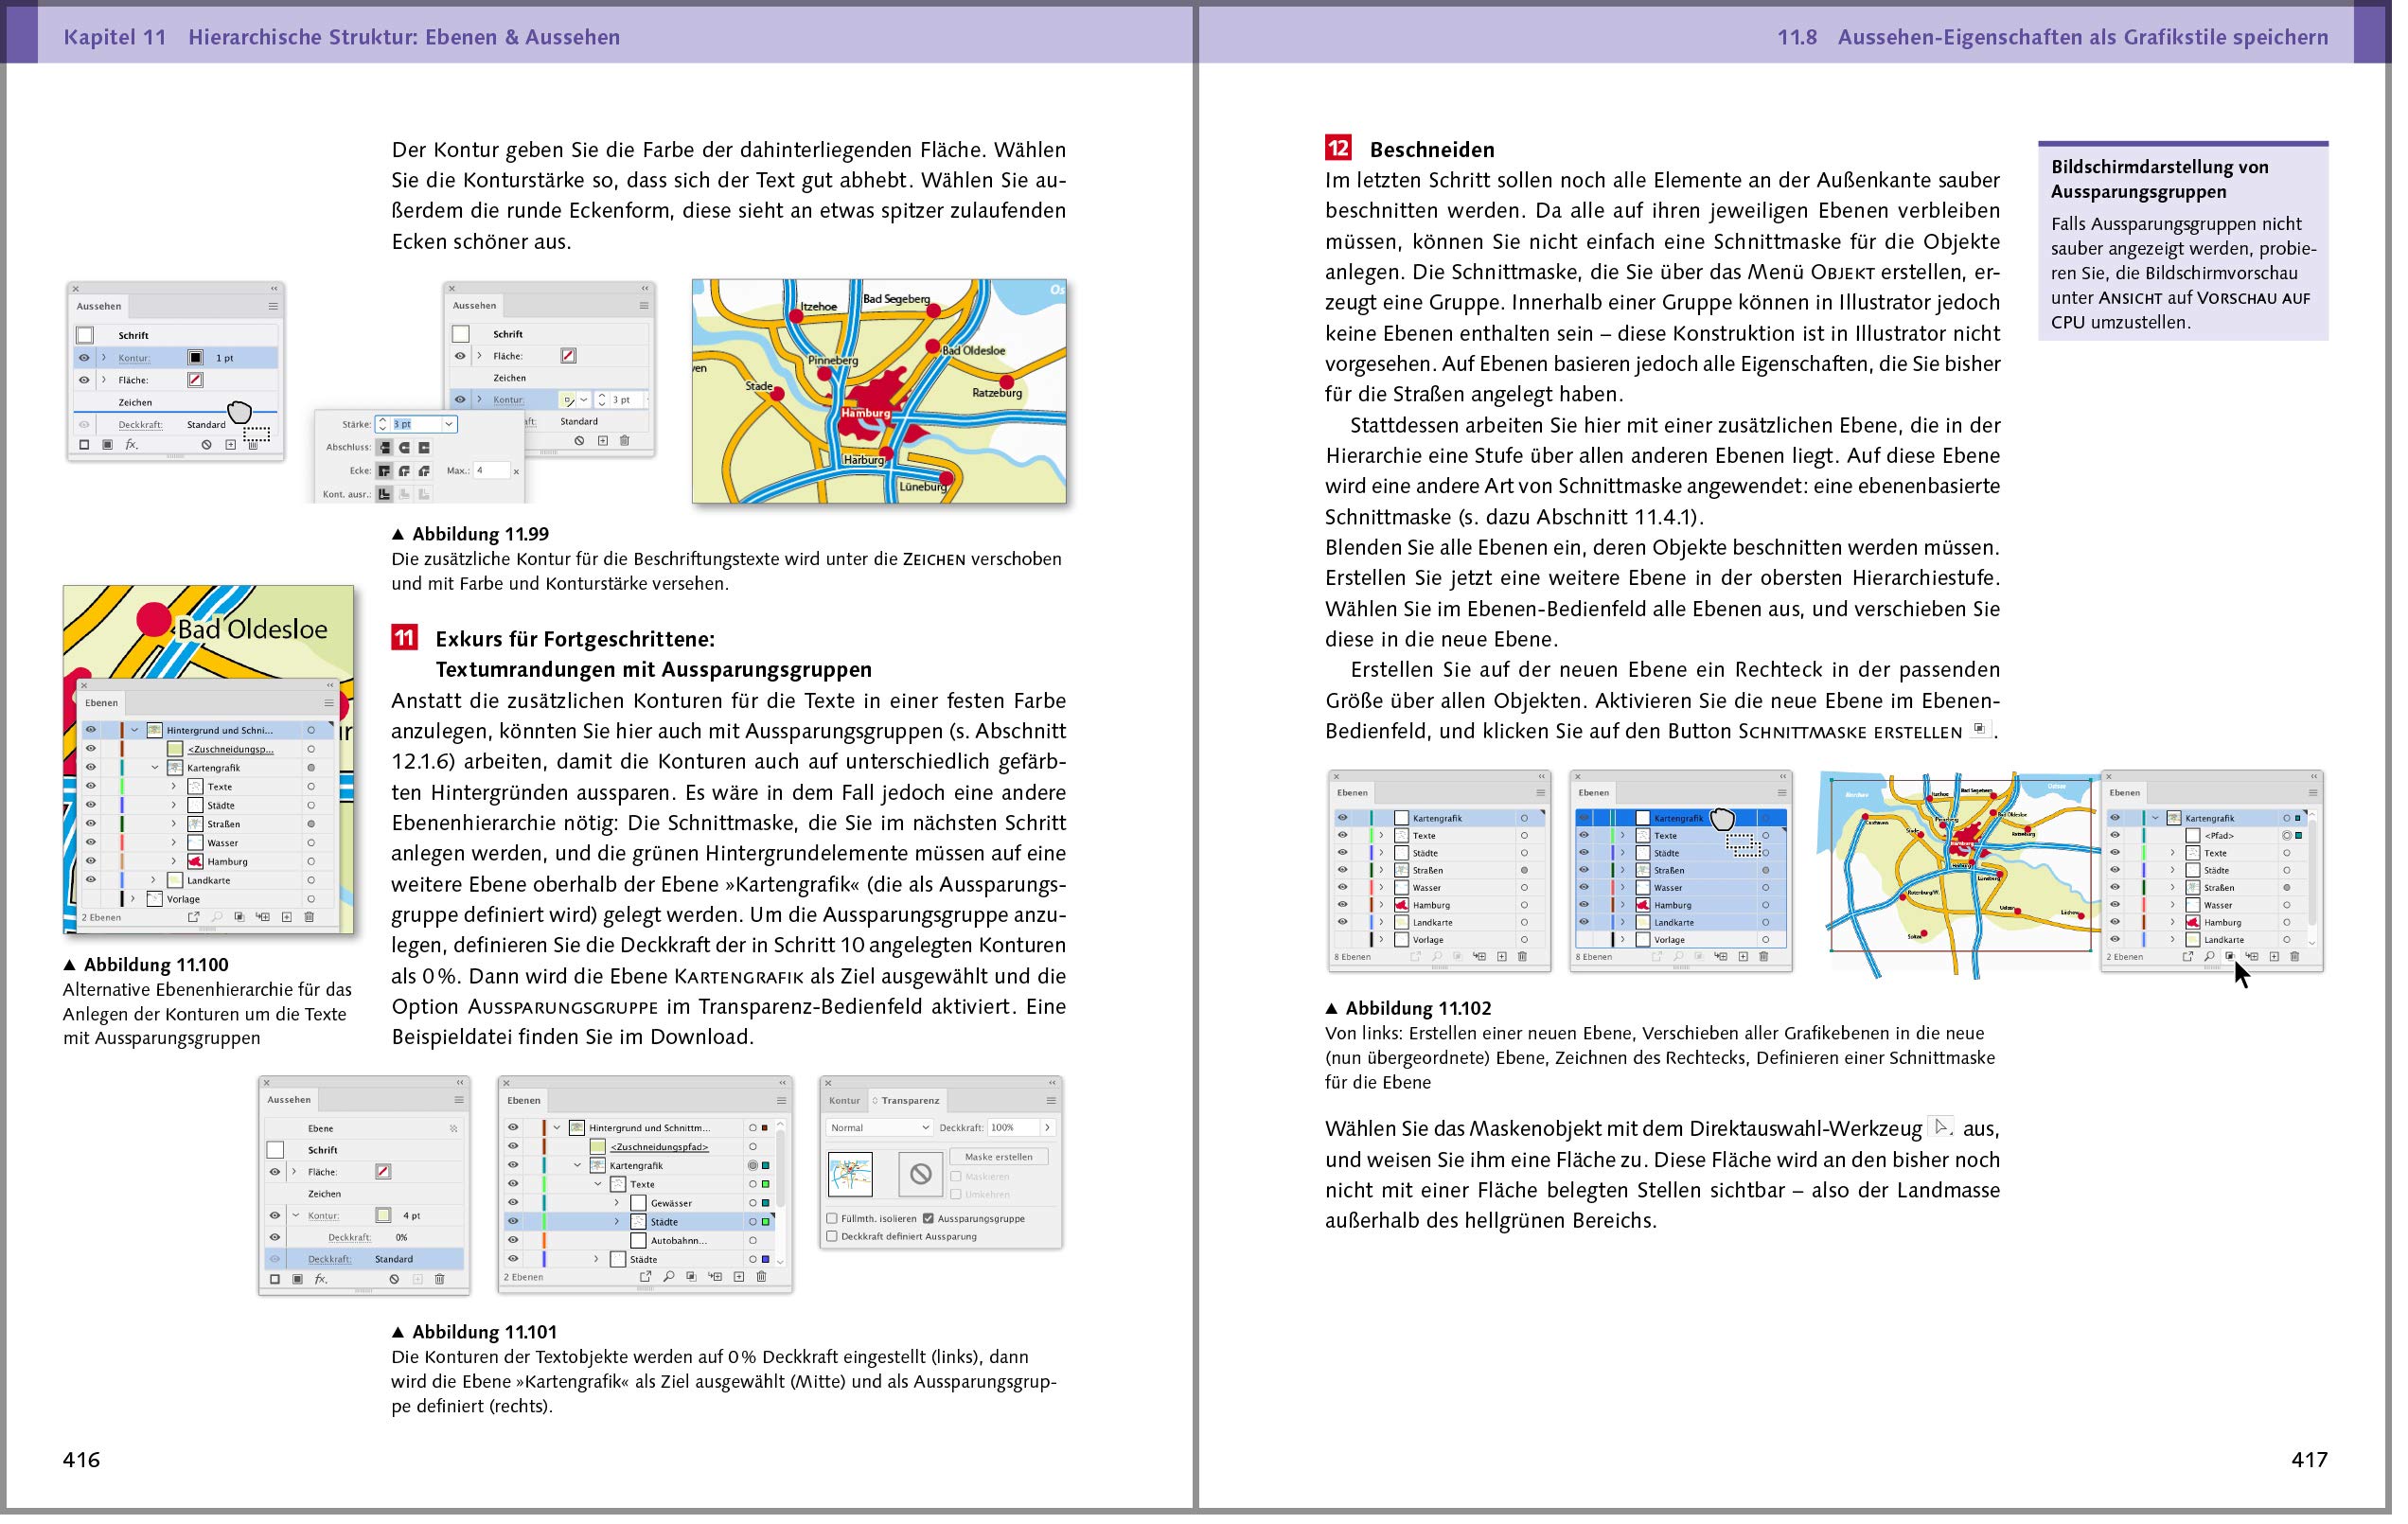The height and width of the screenshot is (1524, 2408).
Task: Select the projecting cap Abschluss icon
Action: click(x=426, y=450)
